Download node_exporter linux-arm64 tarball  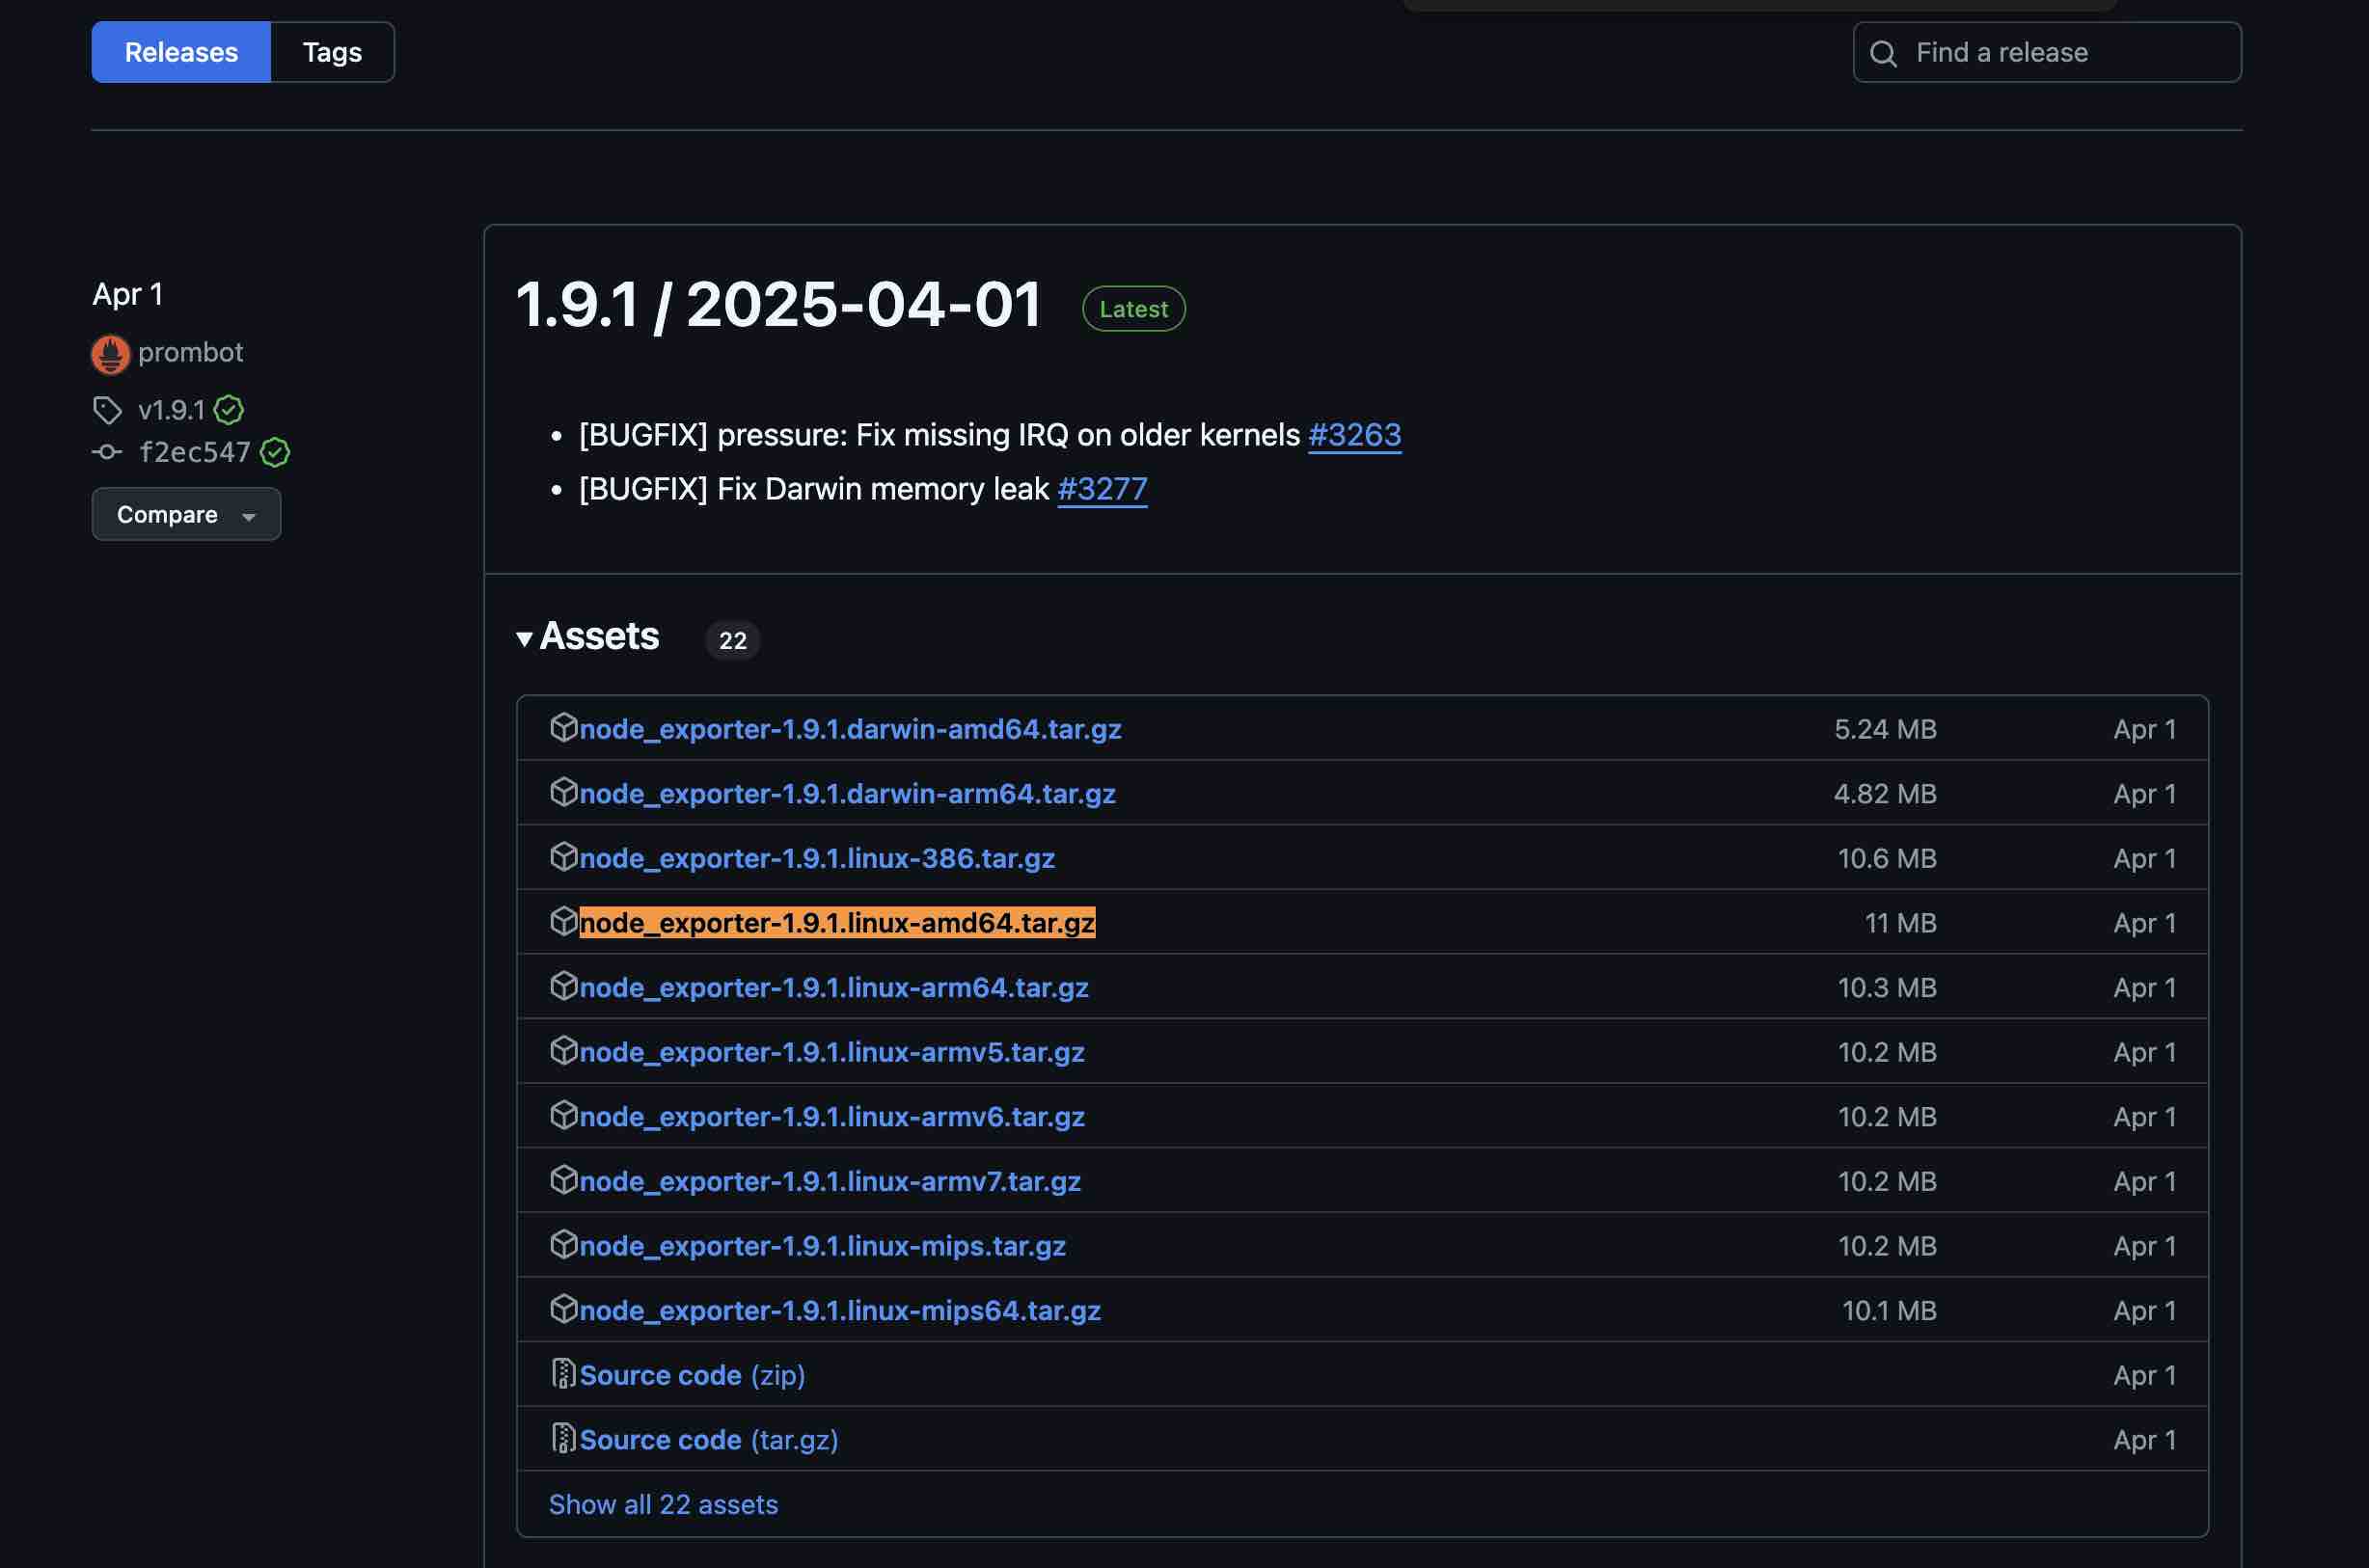[833, 987]
